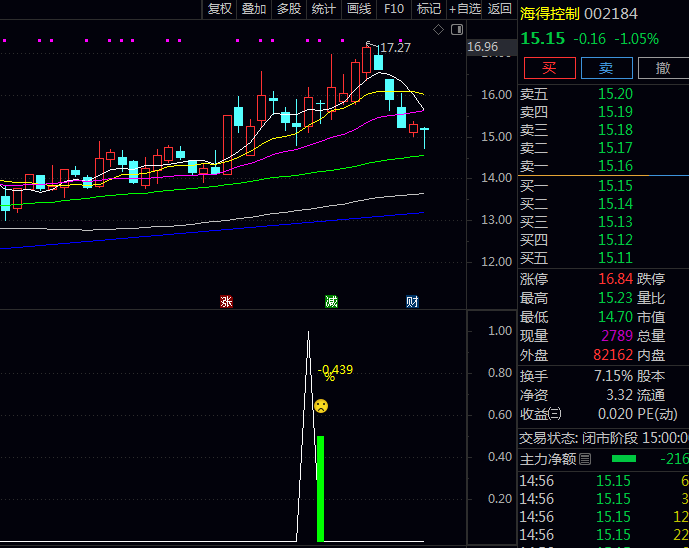Add stock to watchlist with +自选

pos(465,9)
